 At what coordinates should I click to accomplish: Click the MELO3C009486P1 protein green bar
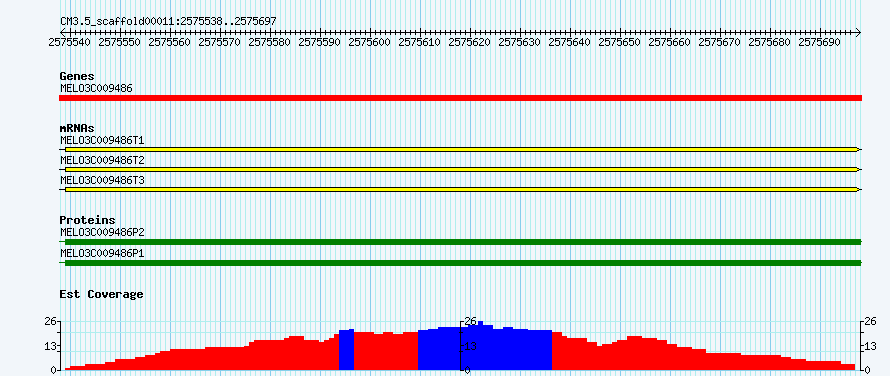pyautogui.click(x=460, y=262)
